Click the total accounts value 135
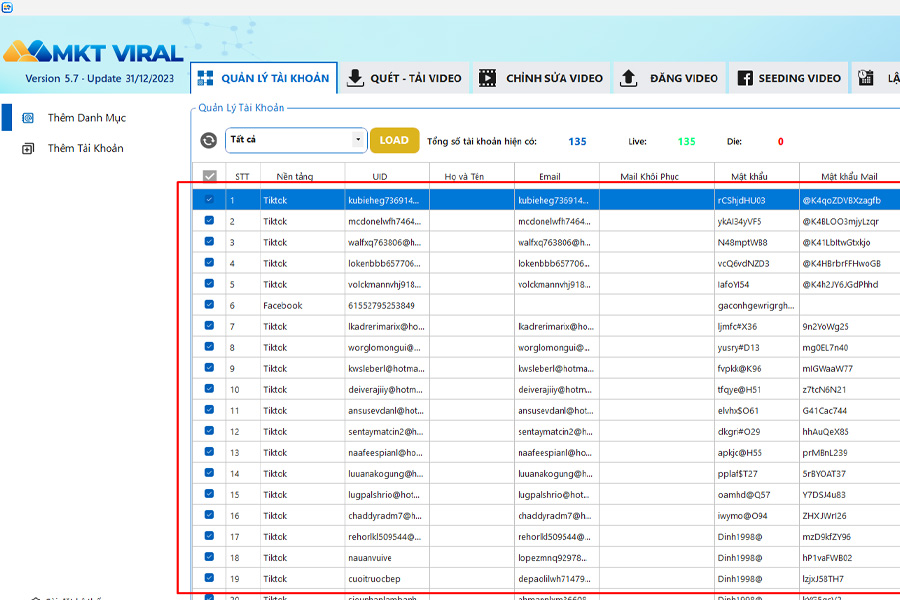The image size is (900, 600). coord(577,141)
